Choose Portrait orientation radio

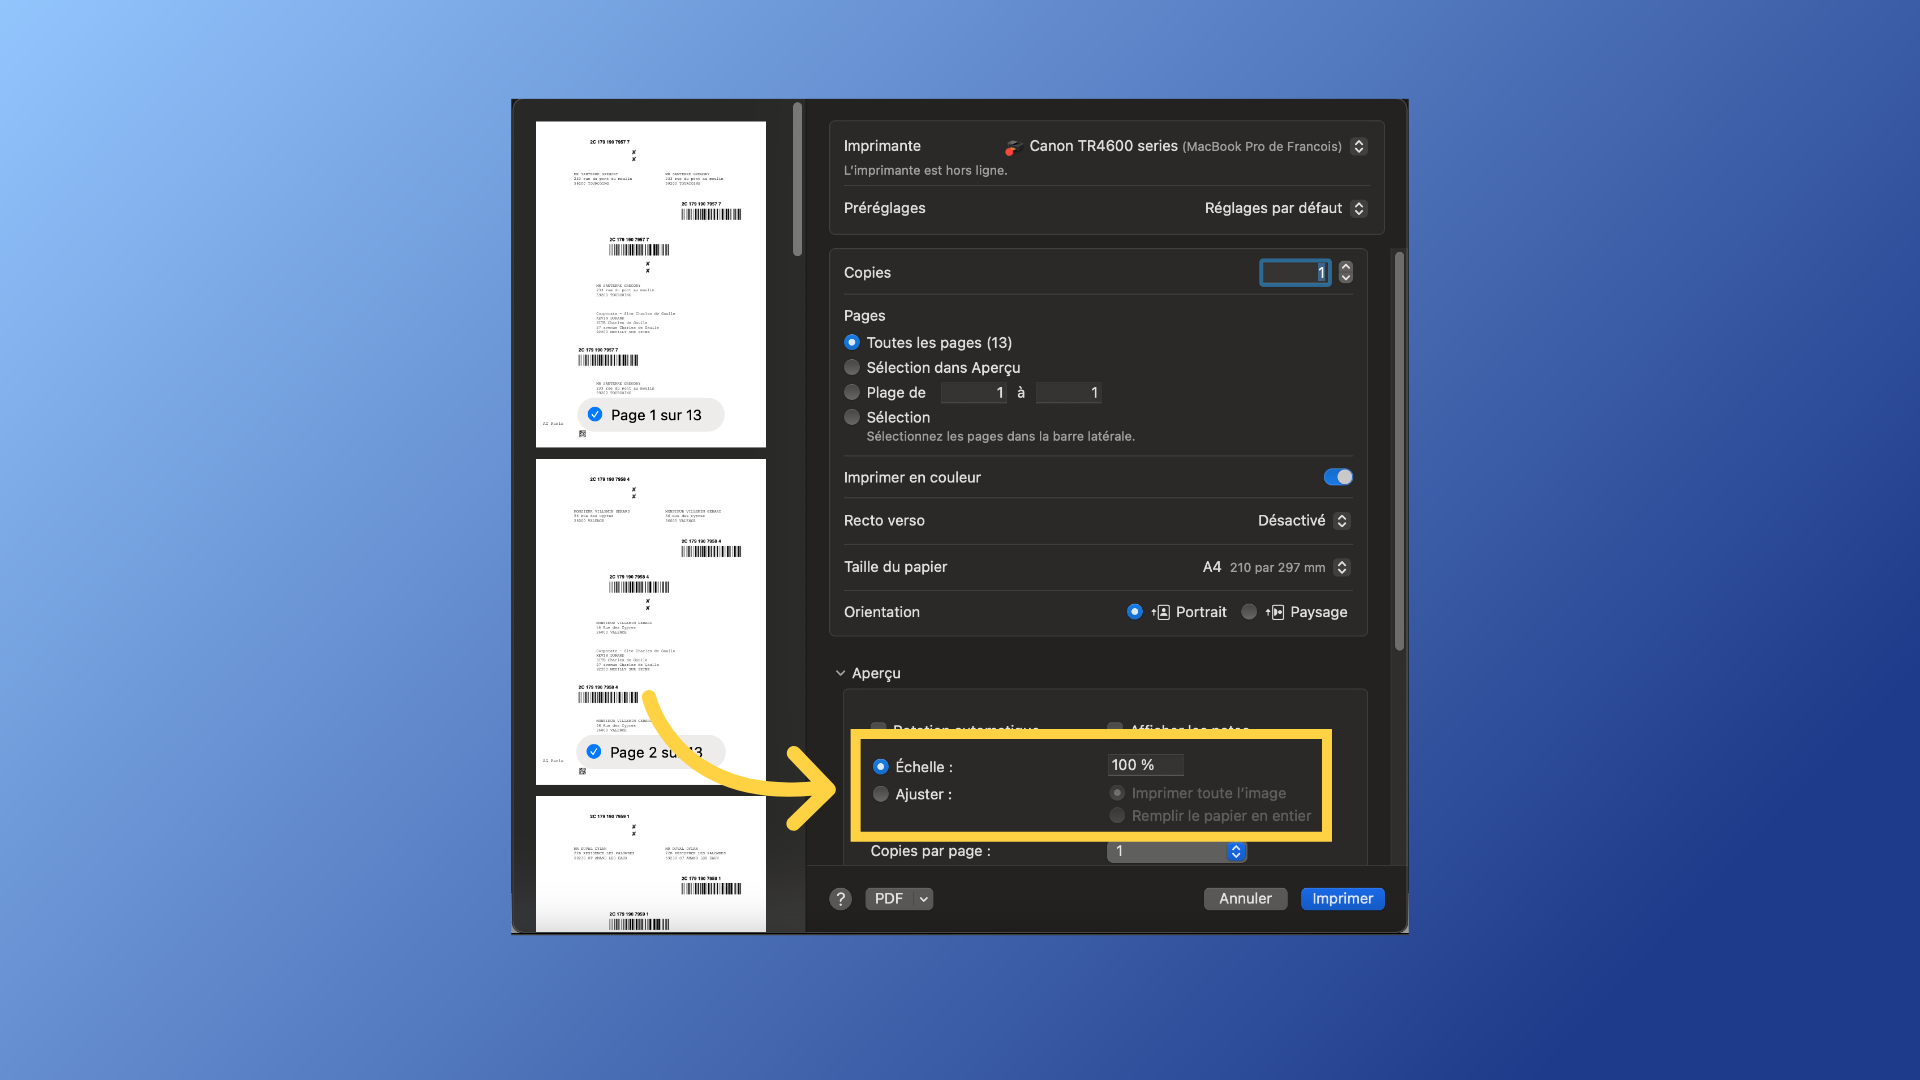[x=1134, y=612]
